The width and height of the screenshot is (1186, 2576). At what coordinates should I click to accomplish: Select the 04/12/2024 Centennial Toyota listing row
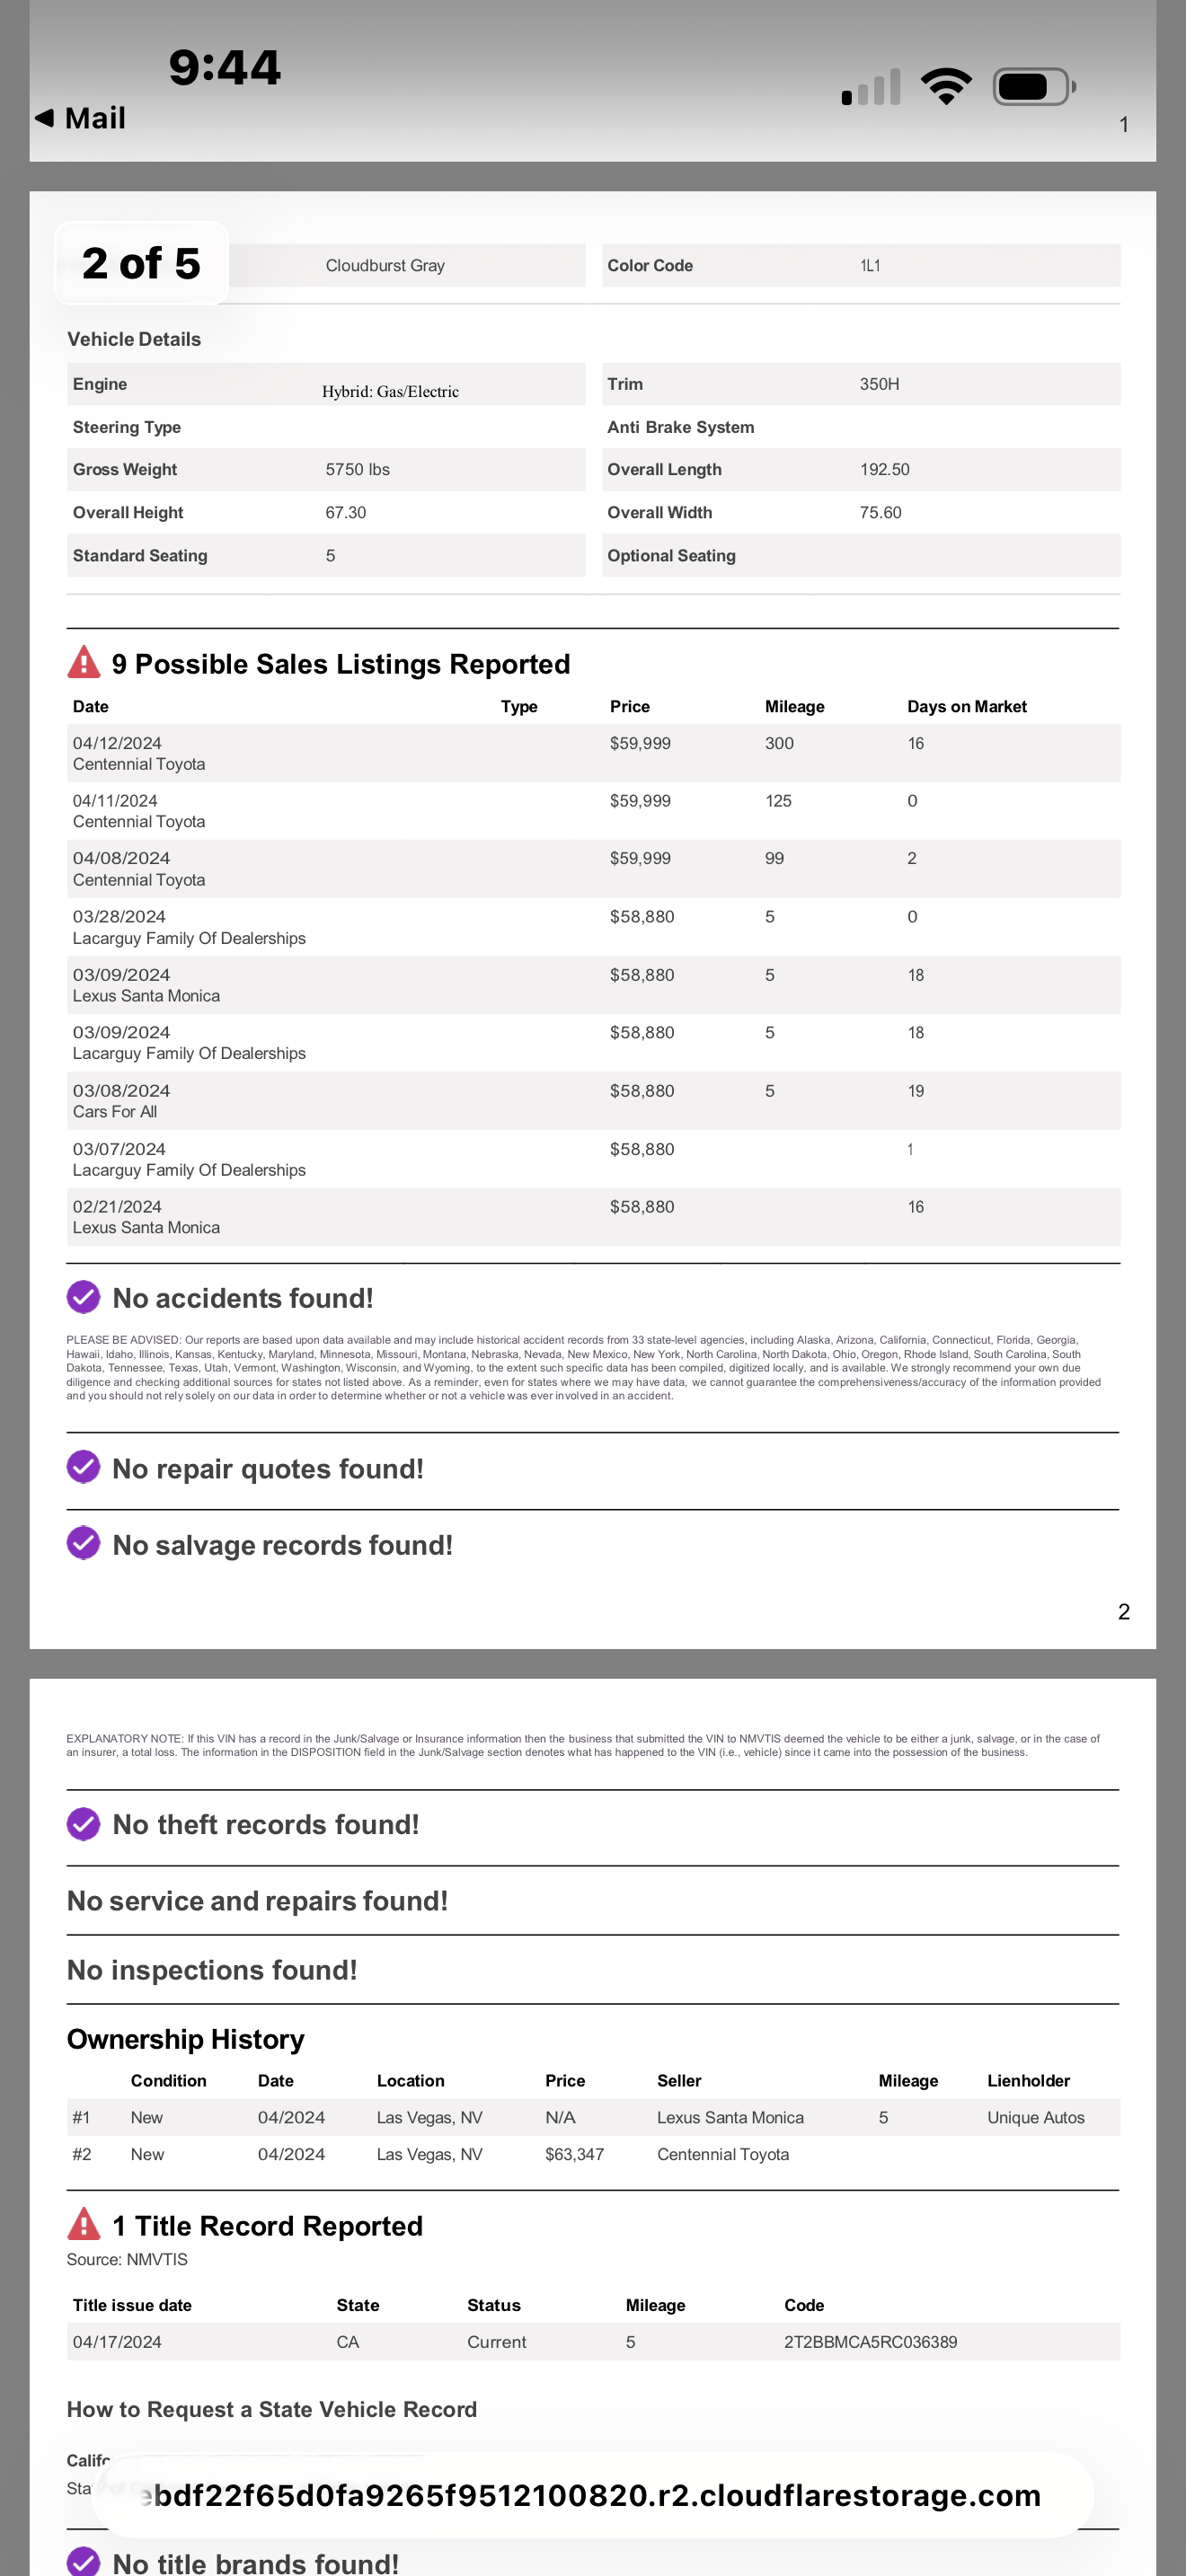[592, 753]
